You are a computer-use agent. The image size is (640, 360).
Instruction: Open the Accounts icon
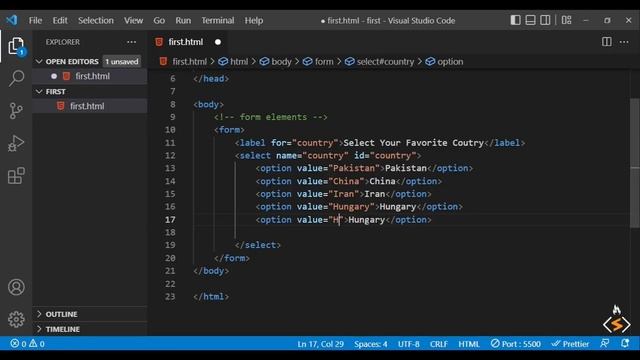[16, 287]
